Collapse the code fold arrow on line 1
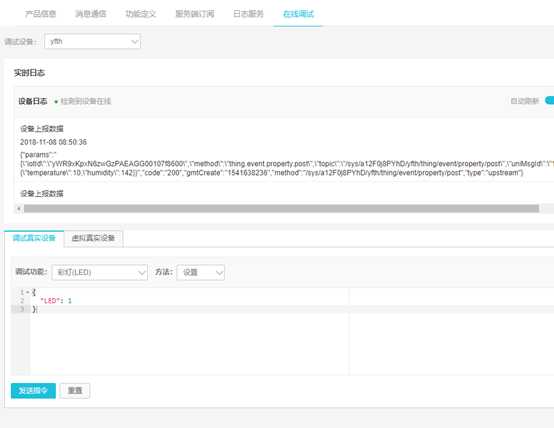 (28, 292)
